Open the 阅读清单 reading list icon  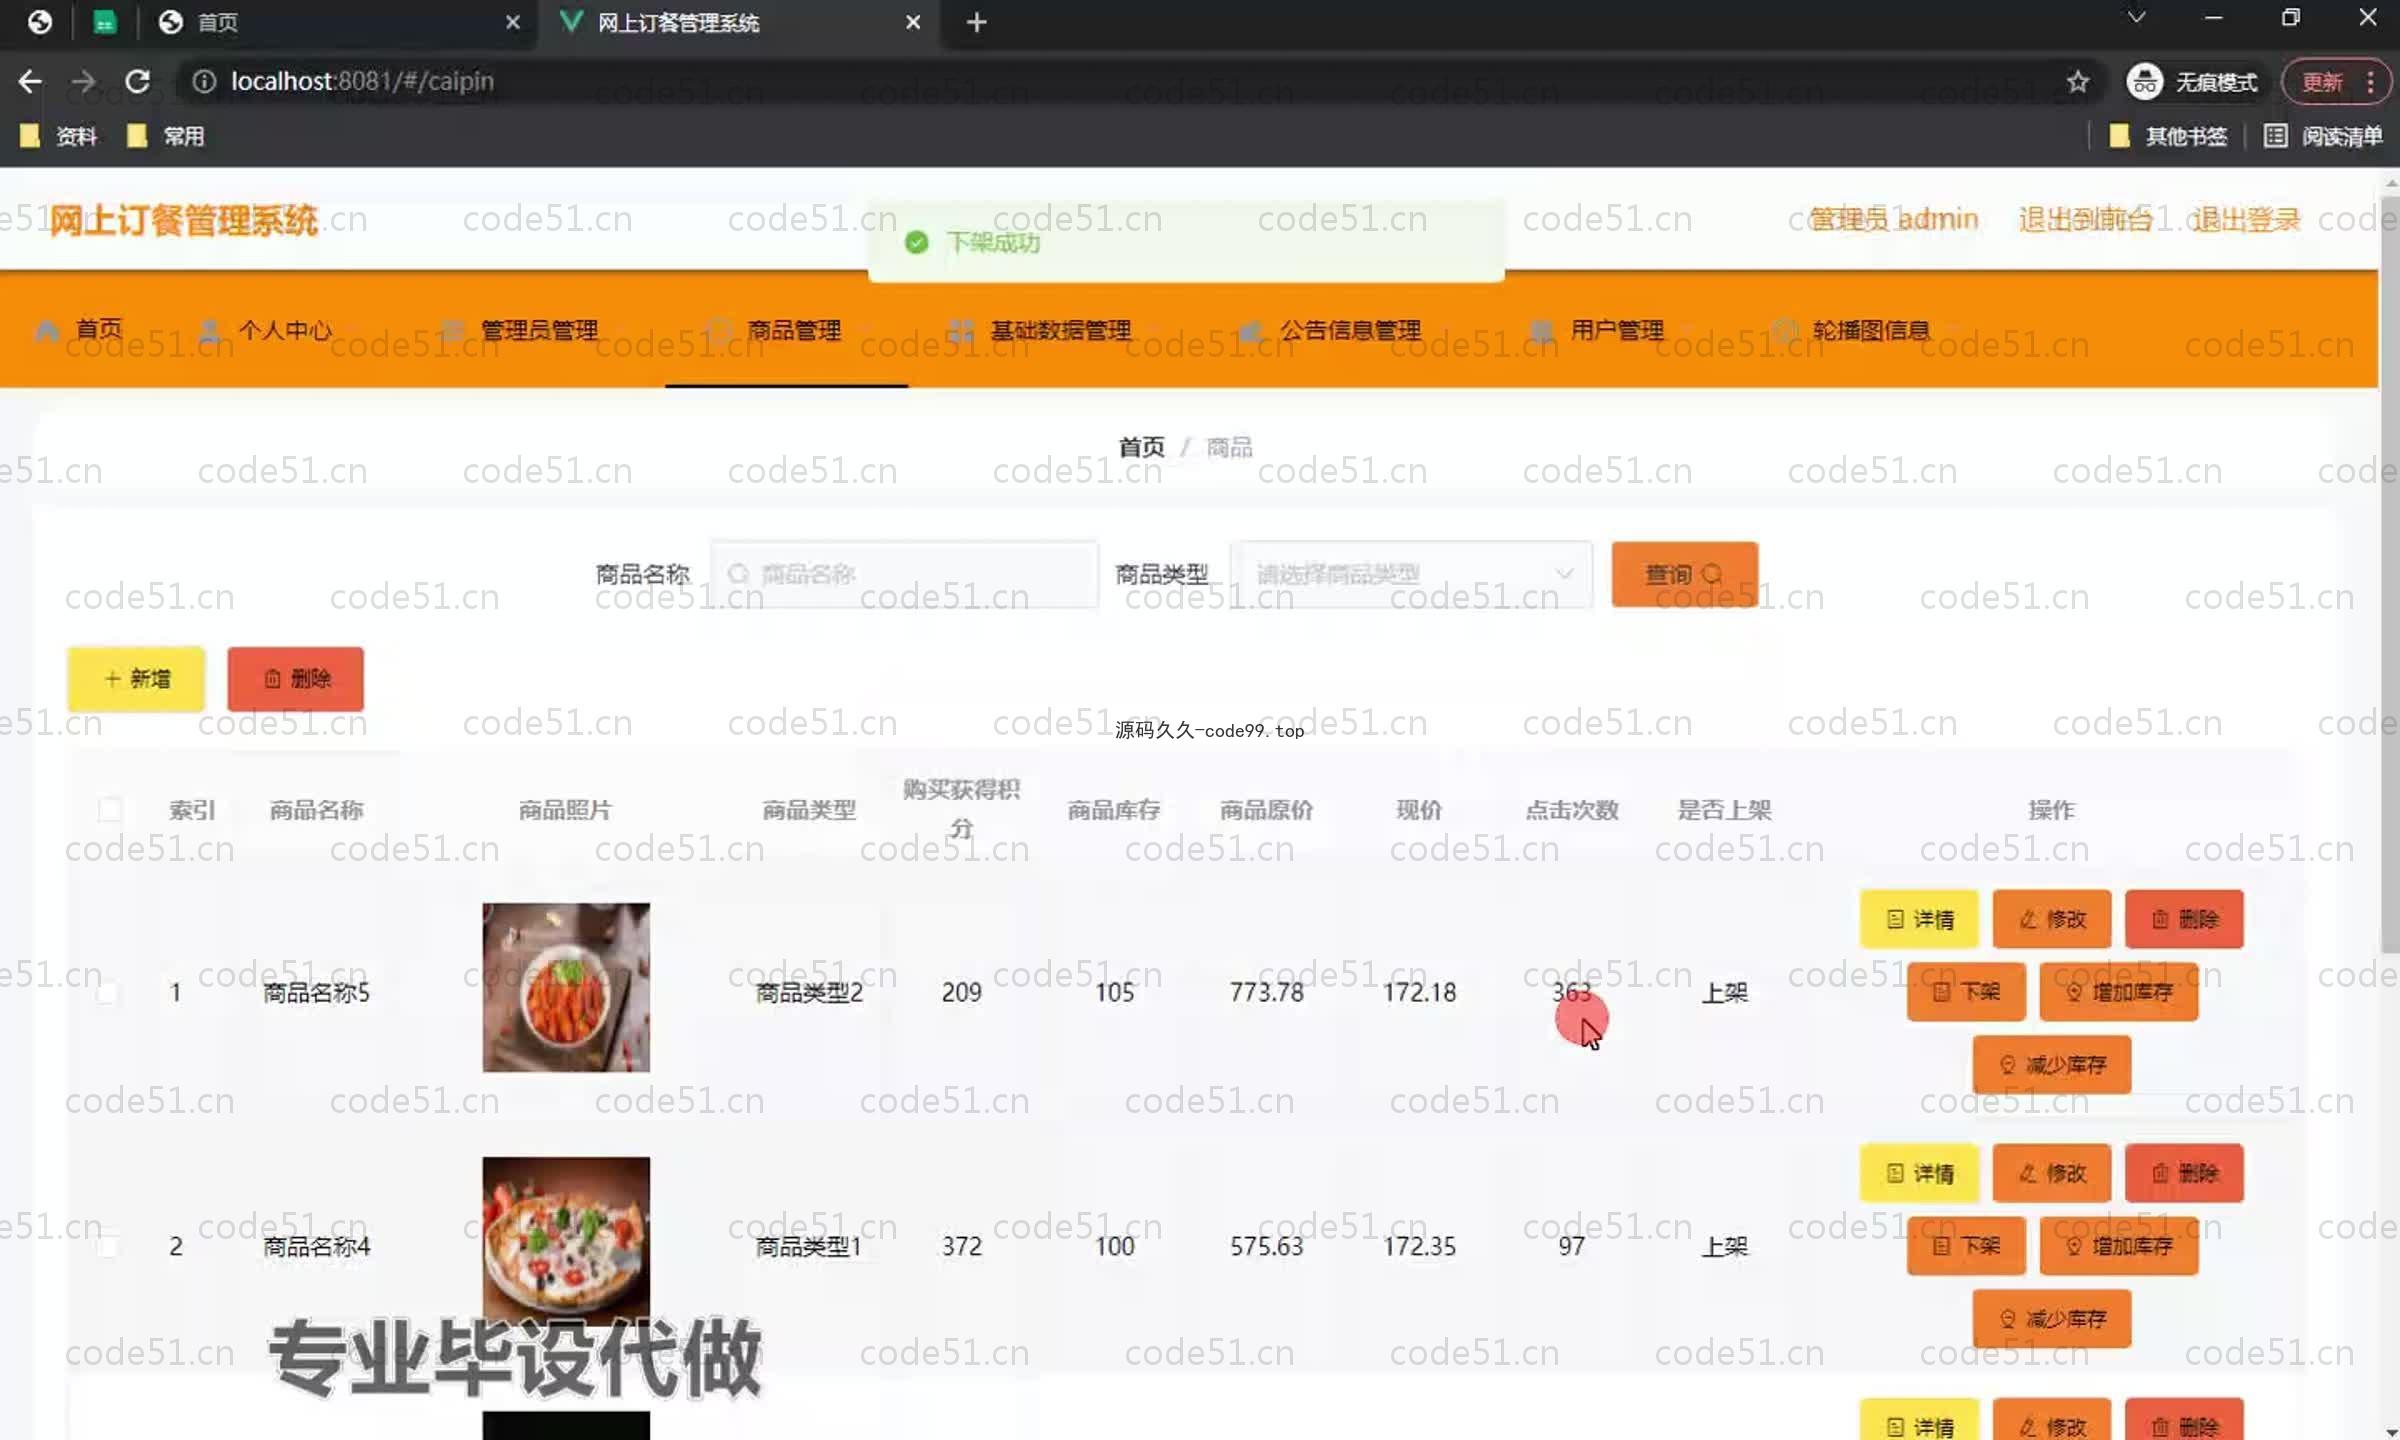click(2275, 136)
